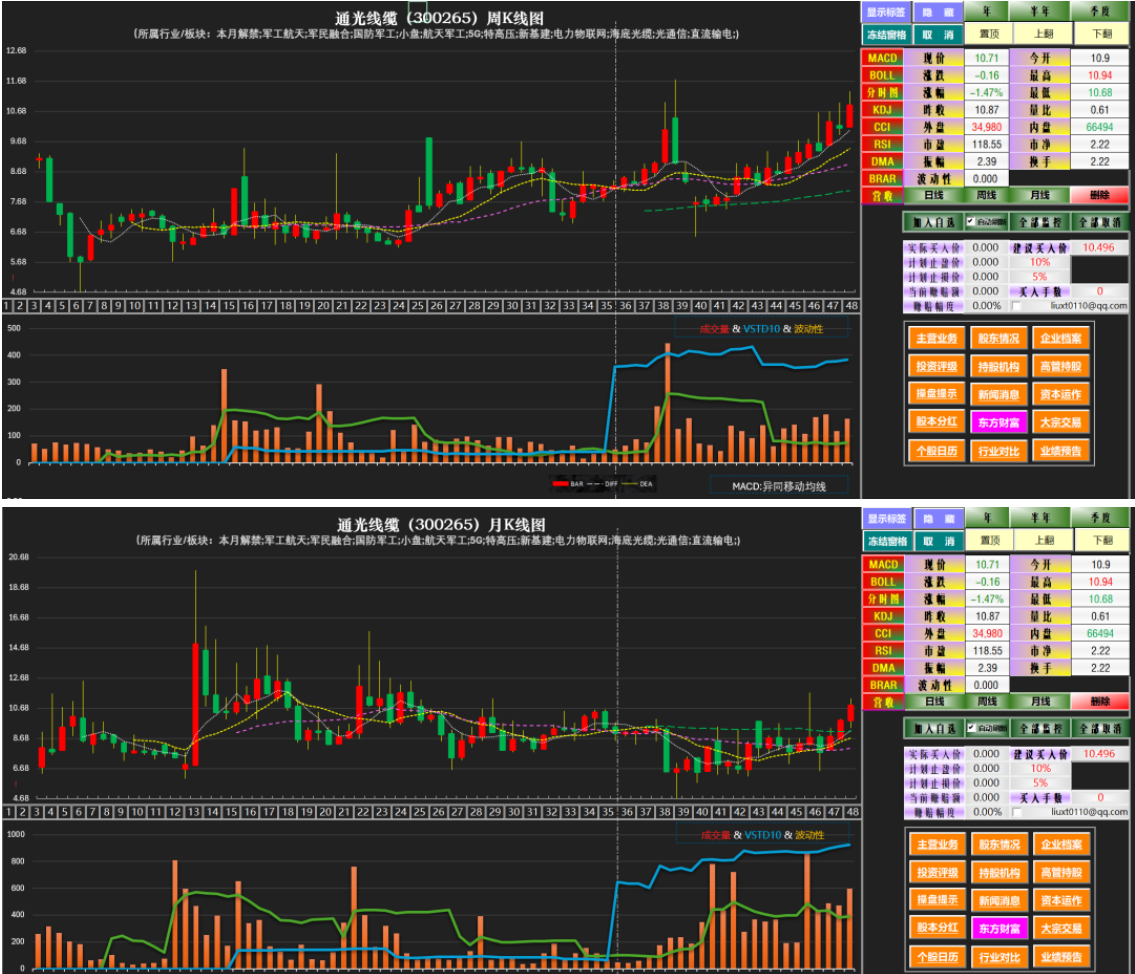Click 现价 value 10.71 in weekly chart panel
The width and height of the screenshot is (1135, 974).
coord(987,58)
